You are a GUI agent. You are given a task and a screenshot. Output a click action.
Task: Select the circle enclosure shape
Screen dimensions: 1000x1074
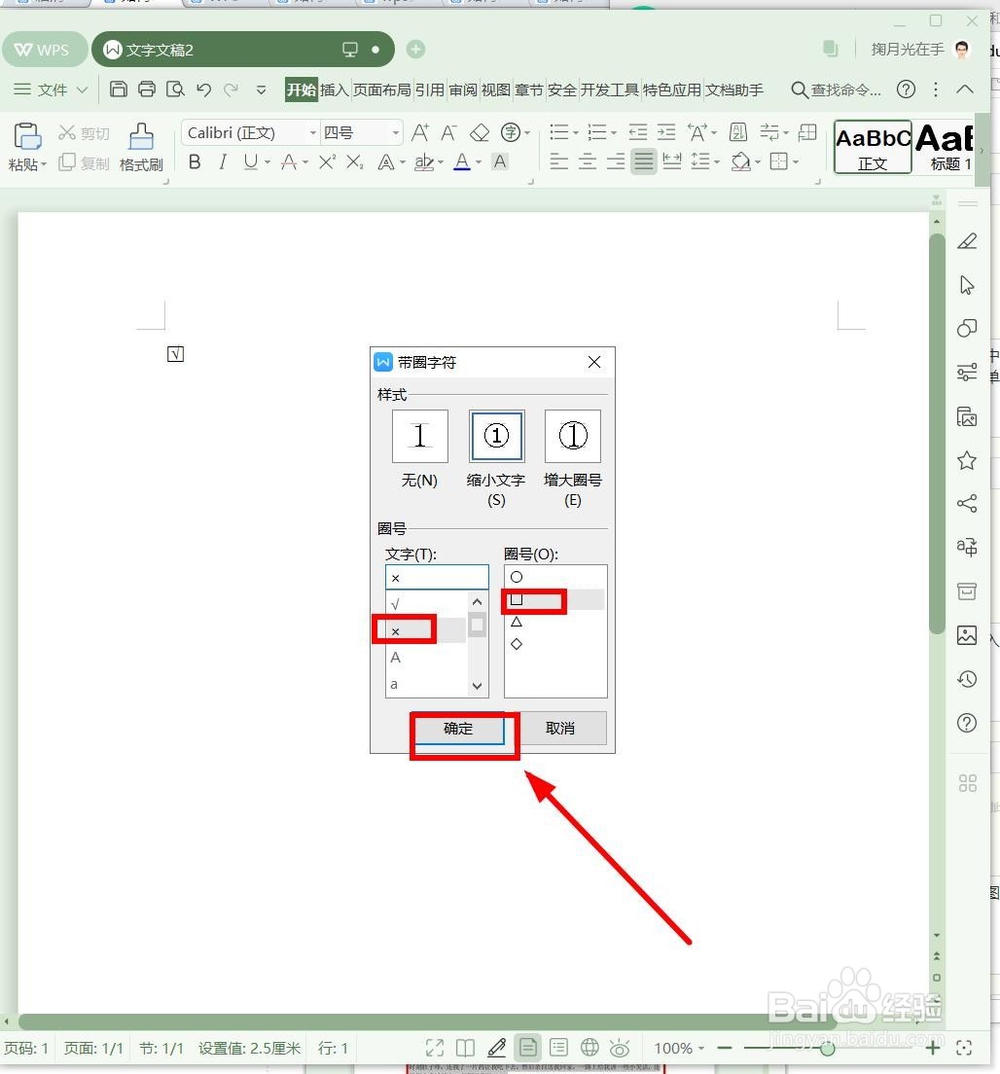pyautogui.click(x=555, y=577)
